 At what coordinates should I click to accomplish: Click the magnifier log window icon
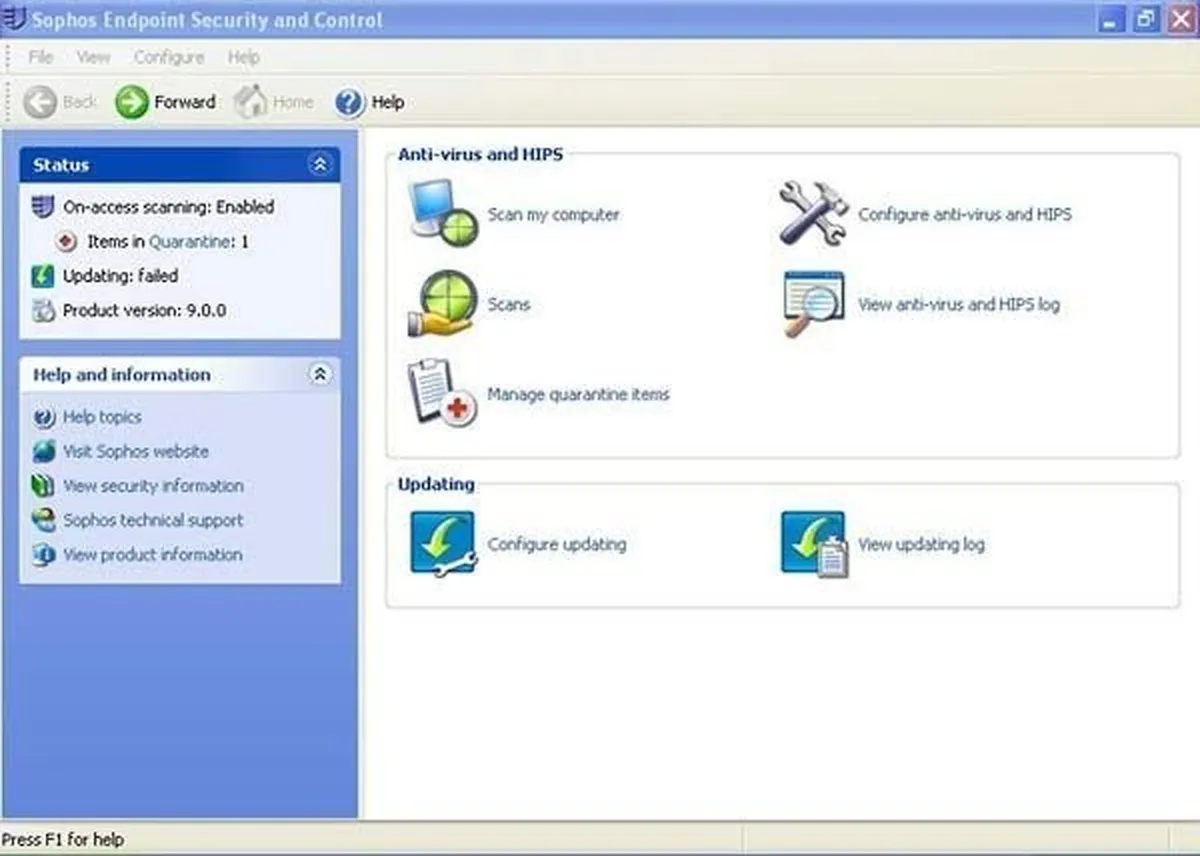(x=813, y=303)
